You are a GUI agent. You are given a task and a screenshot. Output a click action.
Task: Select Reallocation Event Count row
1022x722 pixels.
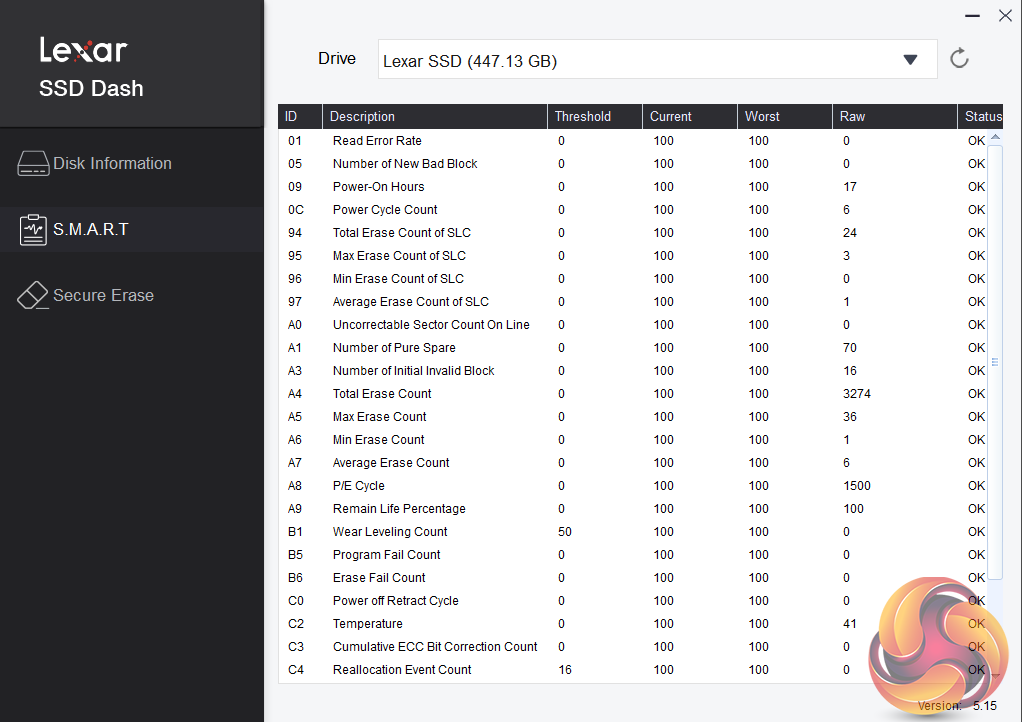pyautogui.click(x=633, y=670)
